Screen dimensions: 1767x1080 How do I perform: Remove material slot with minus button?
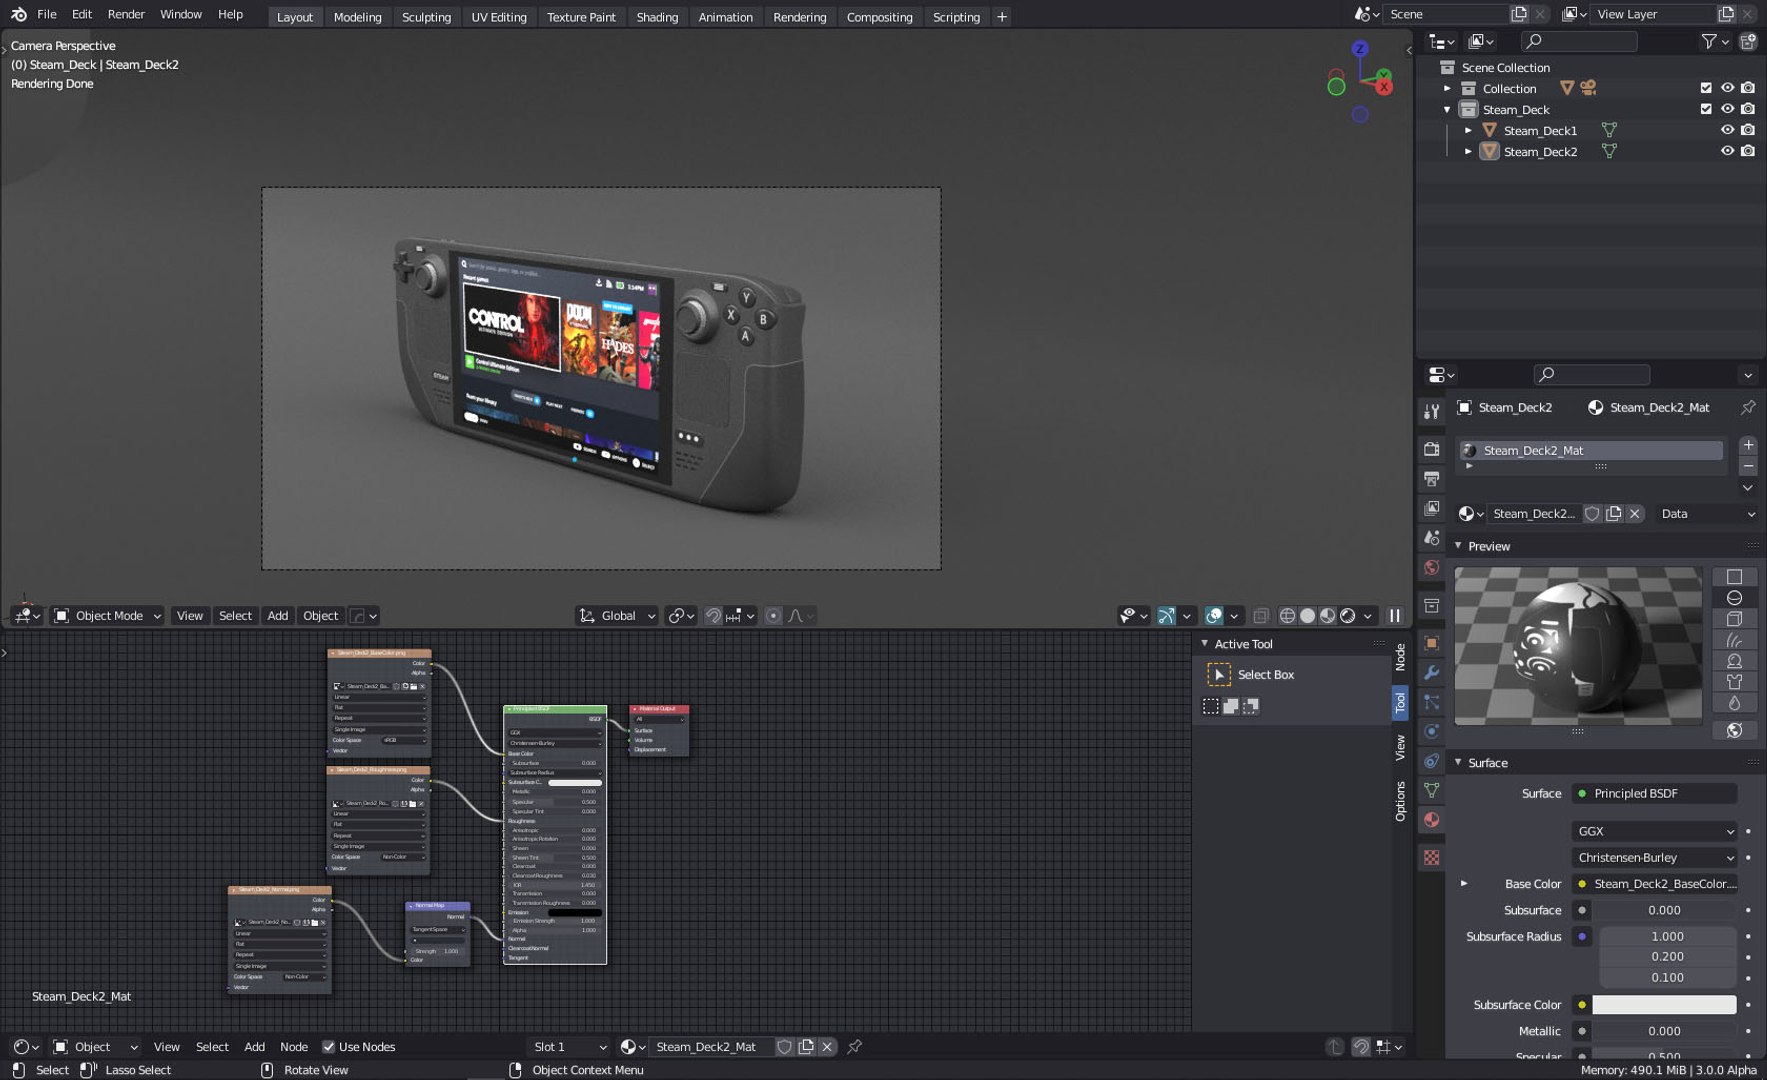click(x=1748, y=466)
